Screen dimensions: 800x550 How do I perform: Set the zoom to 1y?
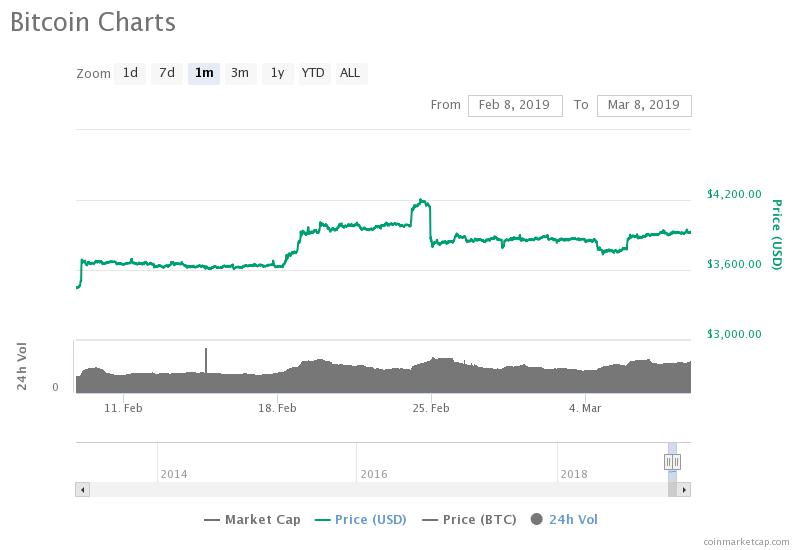(x=277, y=73)
